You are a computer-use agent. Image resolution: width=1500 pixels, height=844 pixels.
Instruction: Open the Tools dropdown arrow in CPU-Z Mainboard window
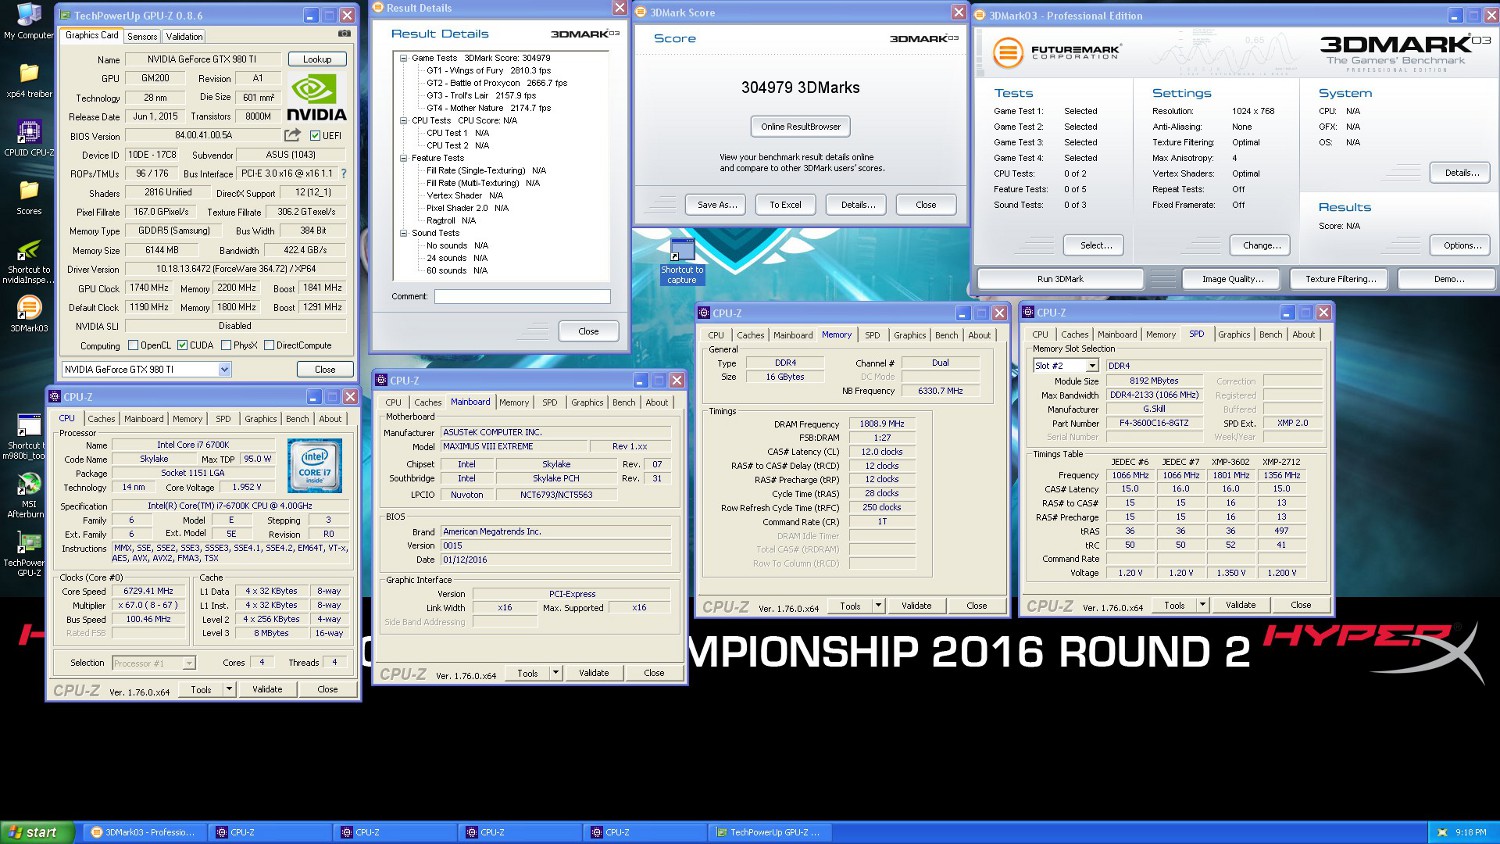(556, 673)
